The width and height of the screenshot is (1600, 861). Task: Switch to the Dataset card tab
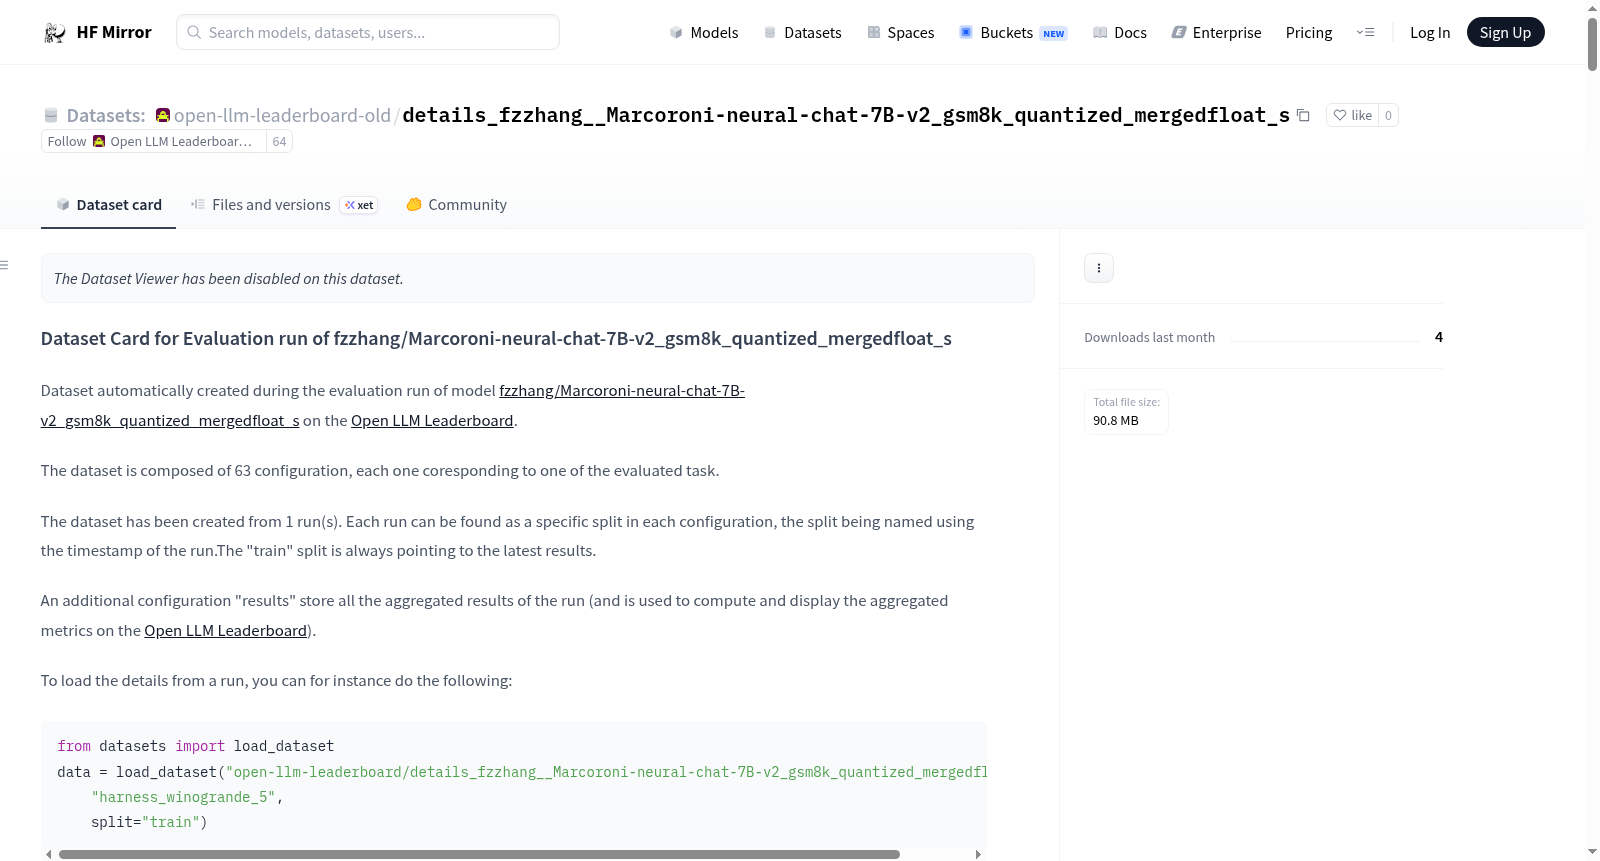coord(108,205)
